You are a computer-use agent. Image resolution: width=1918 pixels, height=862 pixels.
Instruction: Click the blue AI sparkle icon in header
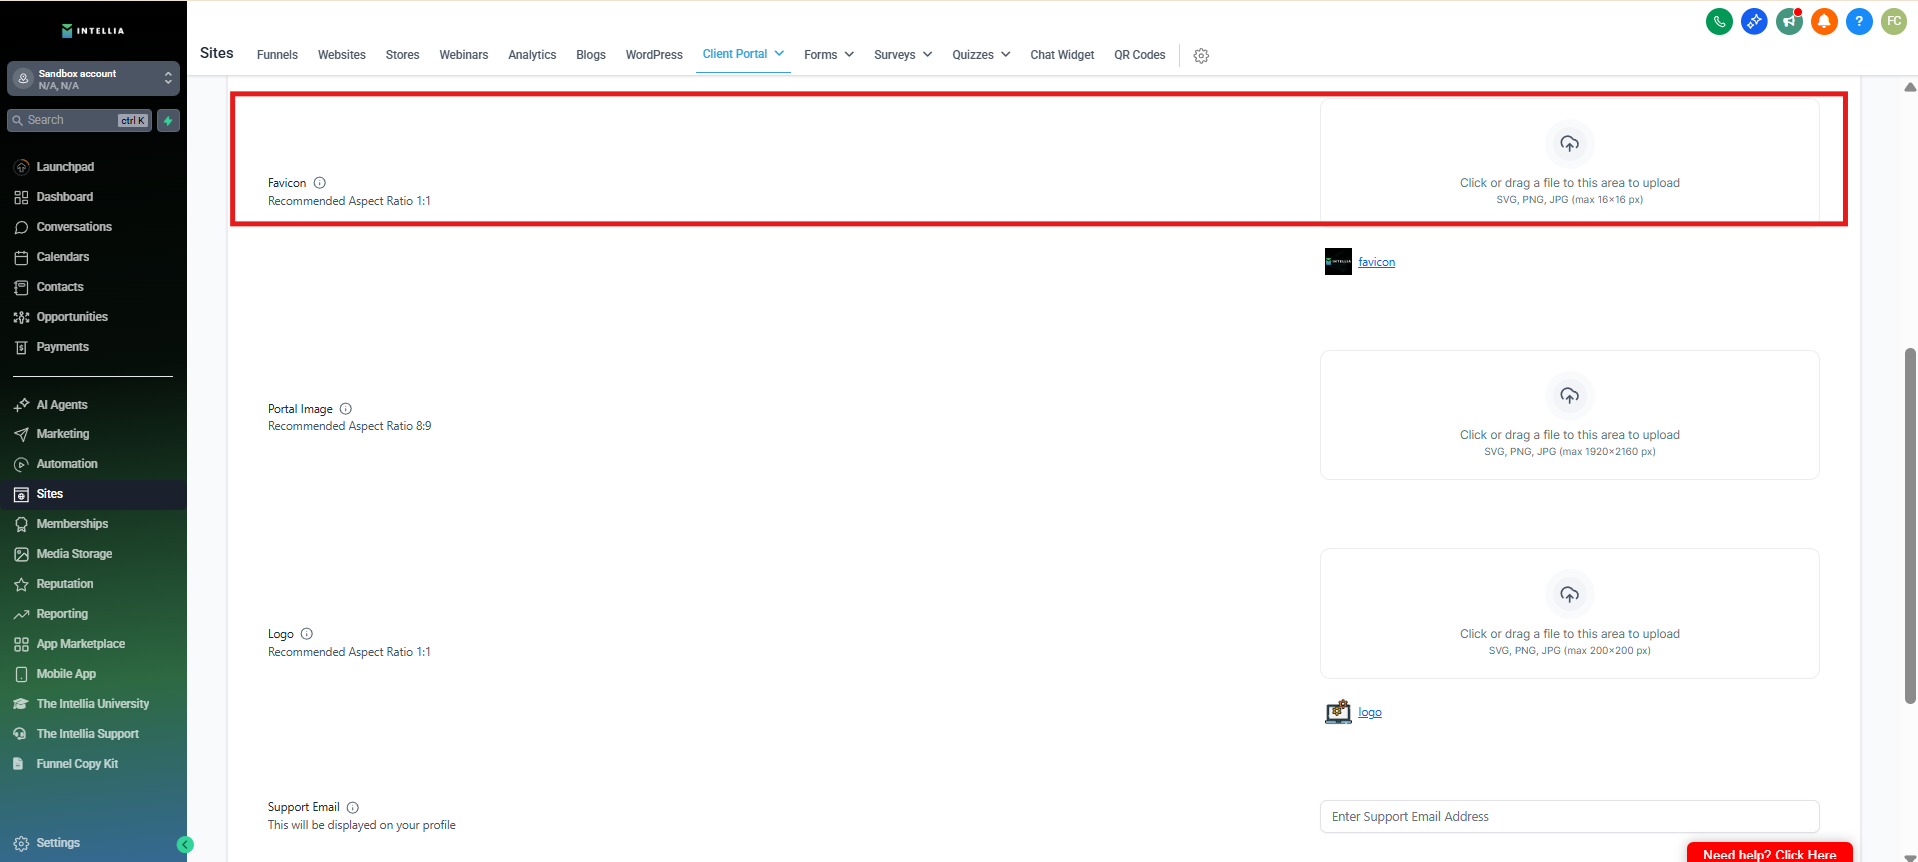[1754, 21]
